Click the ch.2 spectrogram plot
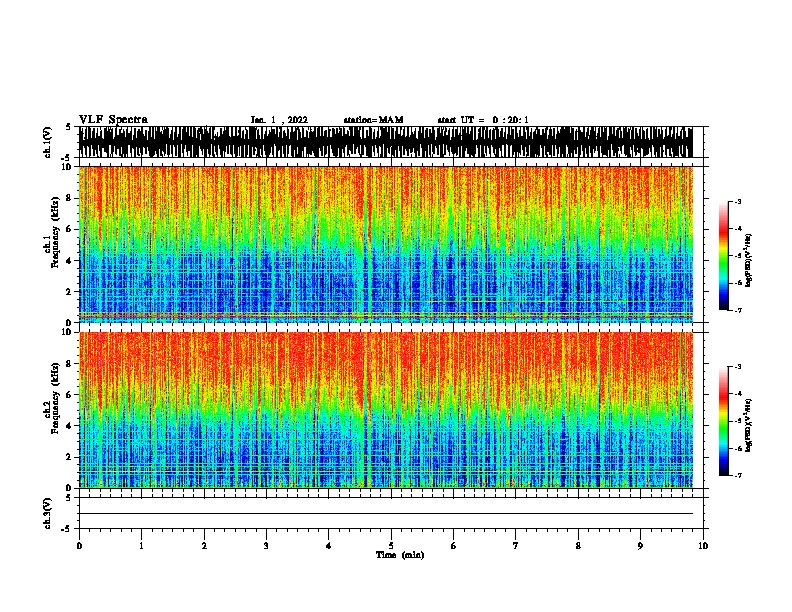The height and width of the screenshot is (612, 792). (x=386, y=410)
